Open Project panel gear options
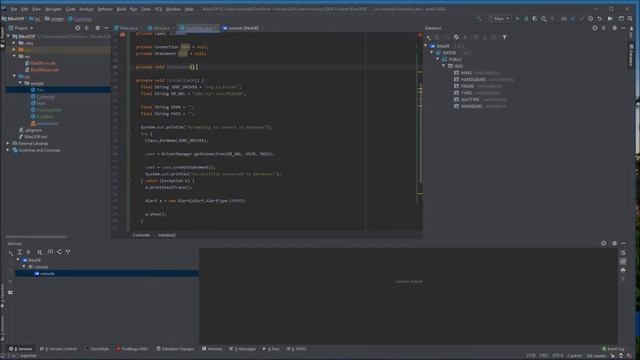 click(97, 28)
